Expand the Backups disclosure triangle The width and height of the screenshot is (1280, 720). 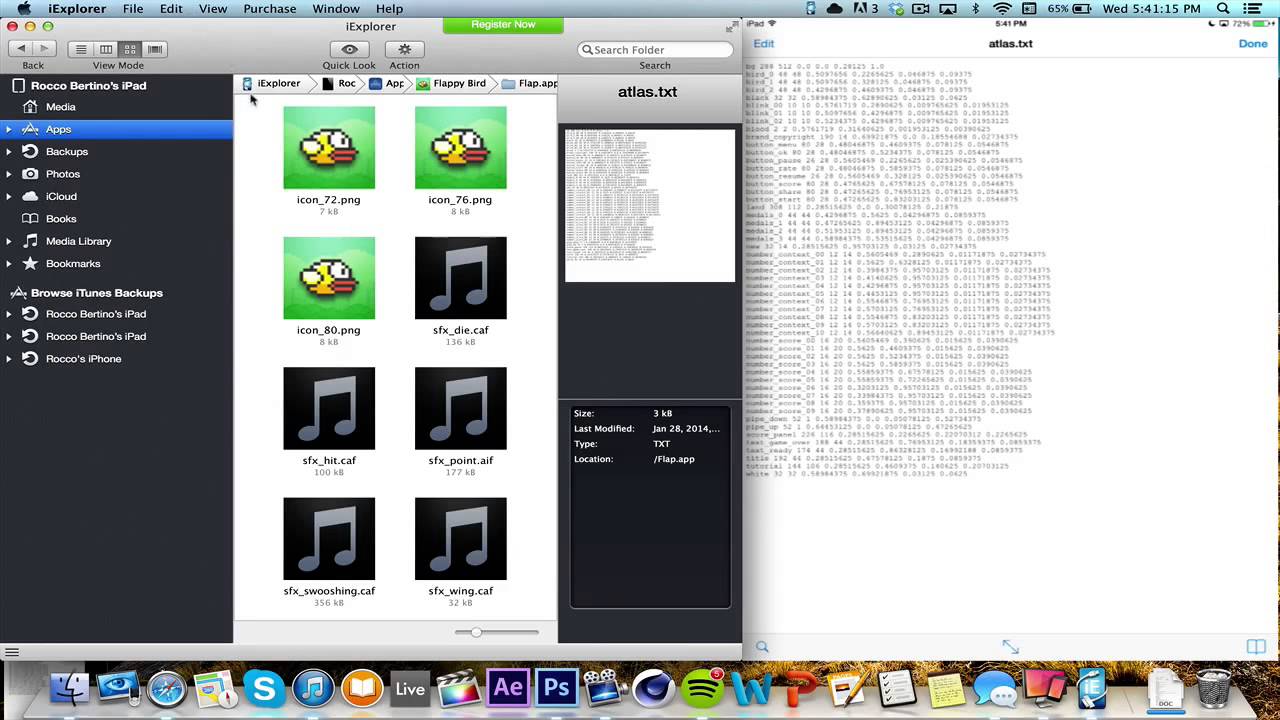[x=9, y=152]
